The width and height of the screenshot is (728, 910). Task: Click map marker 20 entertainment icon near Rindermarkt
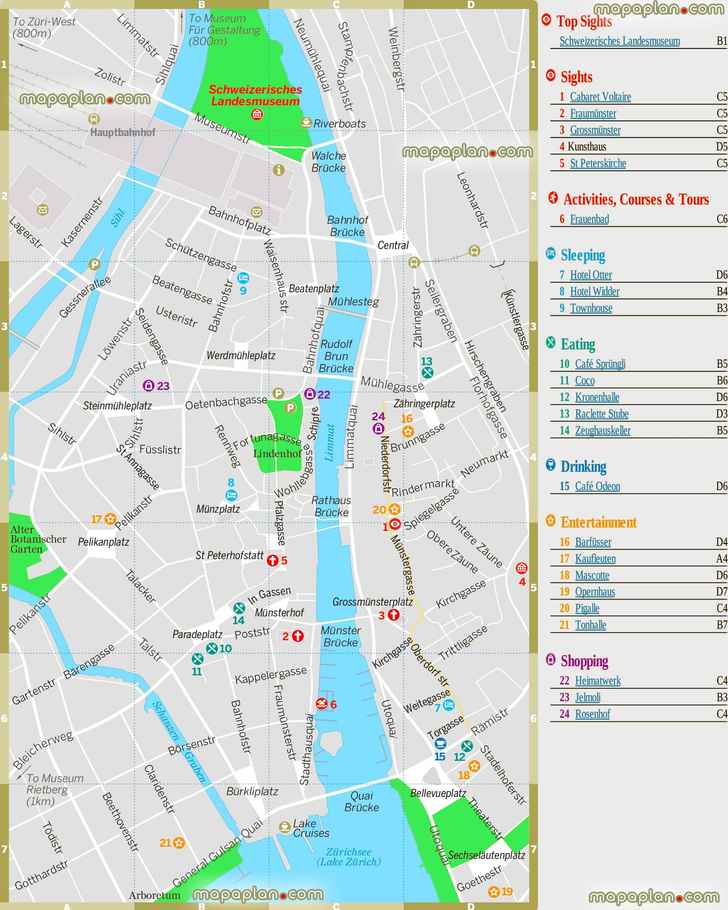394,509
